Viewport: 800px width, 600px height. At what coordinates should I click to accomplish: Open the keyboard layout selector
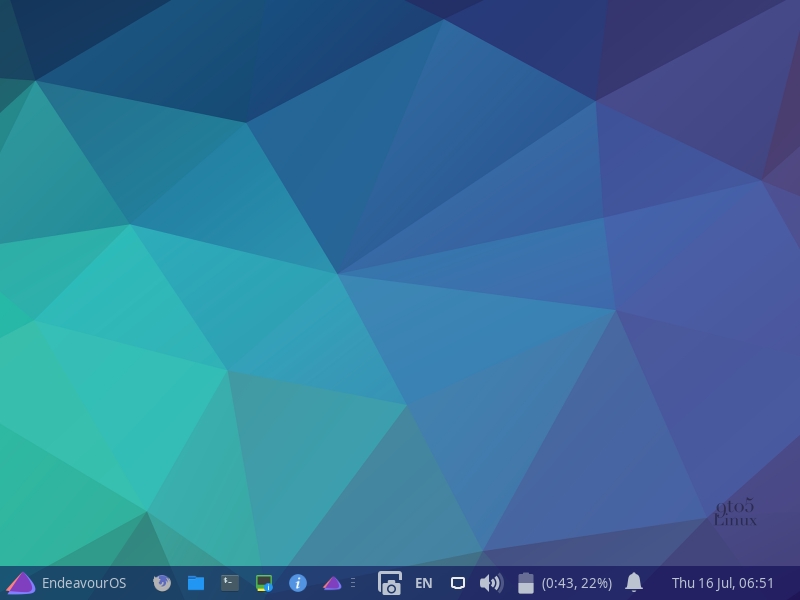(x=422, y=582)
